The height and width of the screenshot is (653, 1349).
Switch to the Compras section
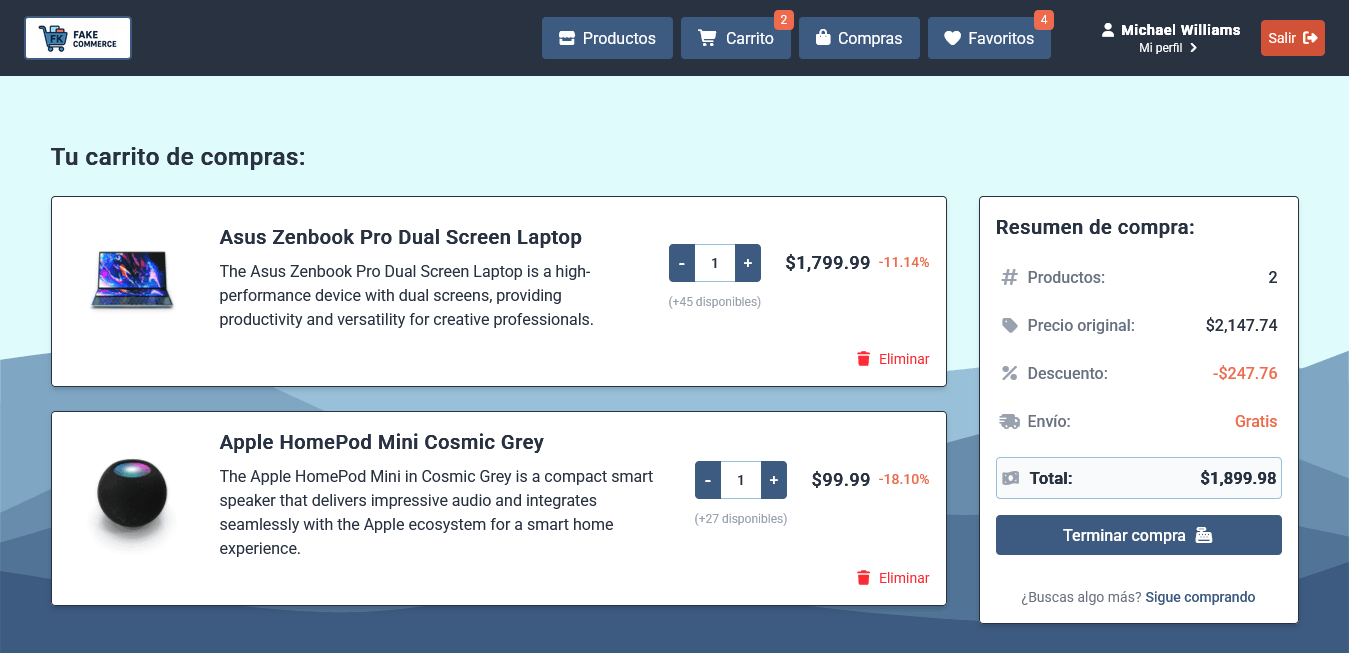[x=859, y=37]
